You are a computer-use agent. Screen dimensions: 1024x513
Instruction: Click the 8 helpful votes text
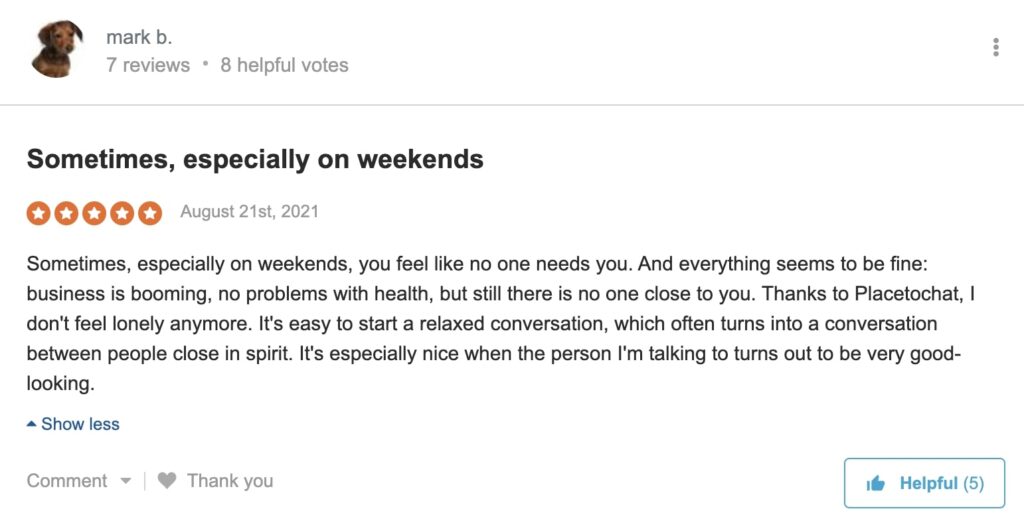[285, 65]
